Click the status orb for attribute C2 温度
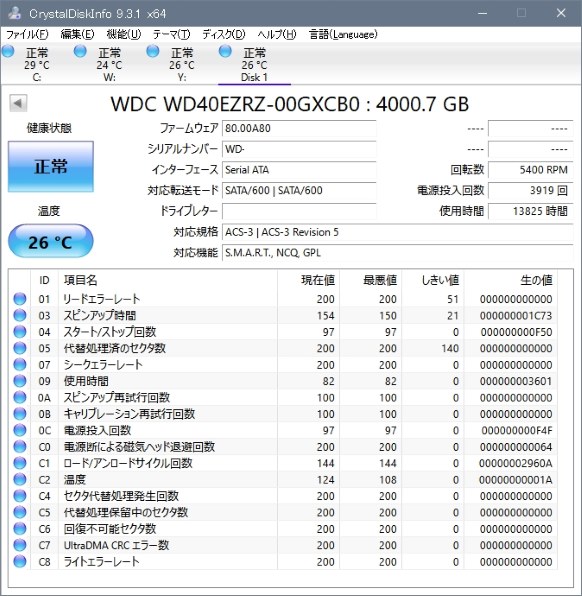The width and height of the screenshot is (582, 596). [x=20, y=479]
